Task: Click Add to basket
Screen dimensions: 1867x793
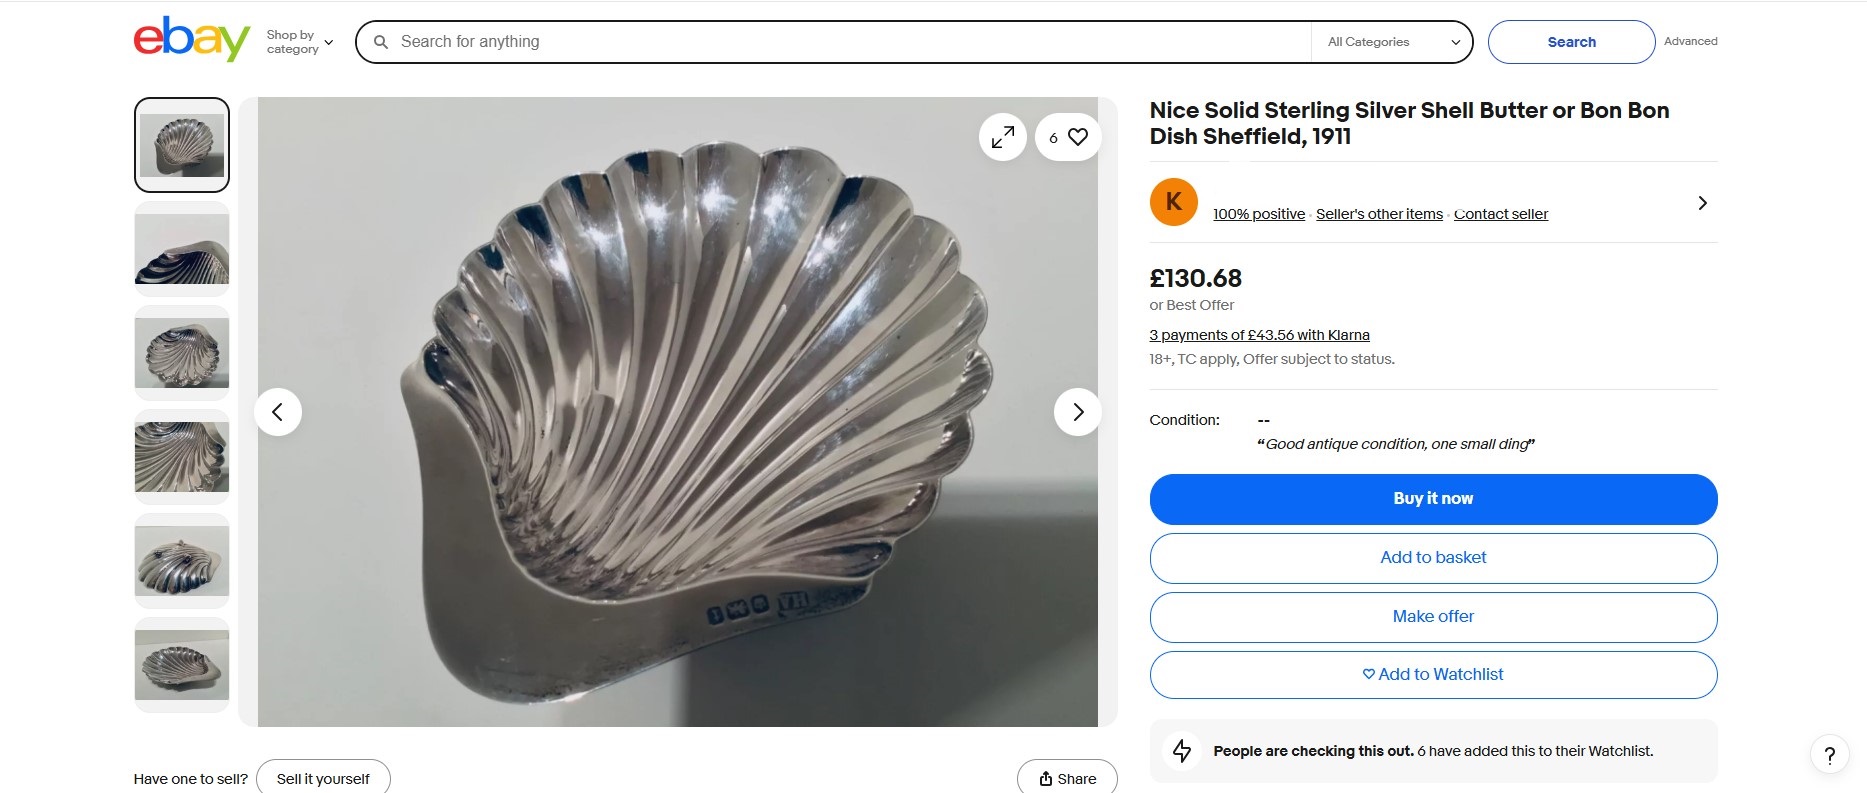Action: (x=1433, y=558)
